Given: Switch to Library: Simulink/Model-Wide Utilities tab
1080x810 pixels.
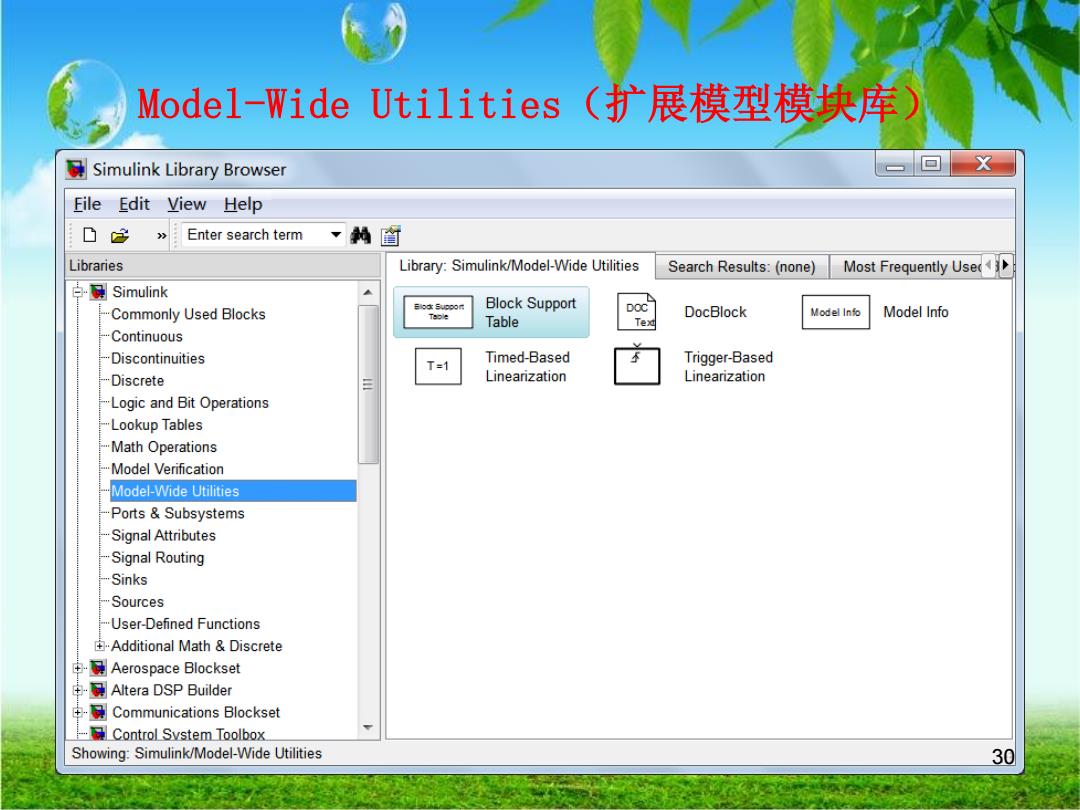Looking at the screenshot, I should pyautogui.click(x=519, y=266).
